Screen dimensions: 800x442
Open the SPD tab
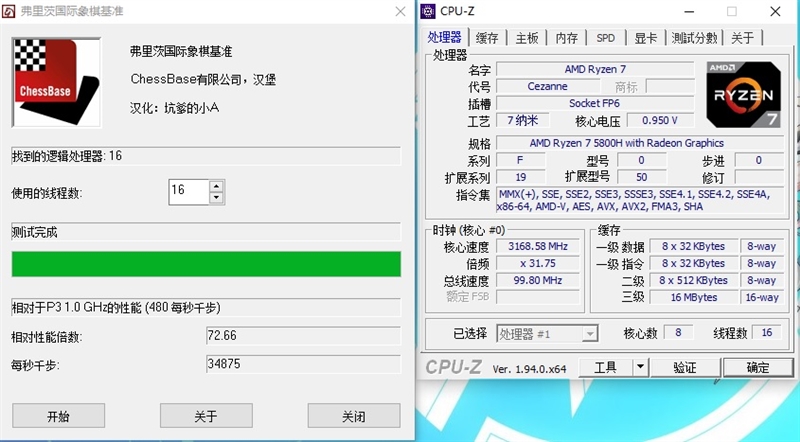point(606,38)
